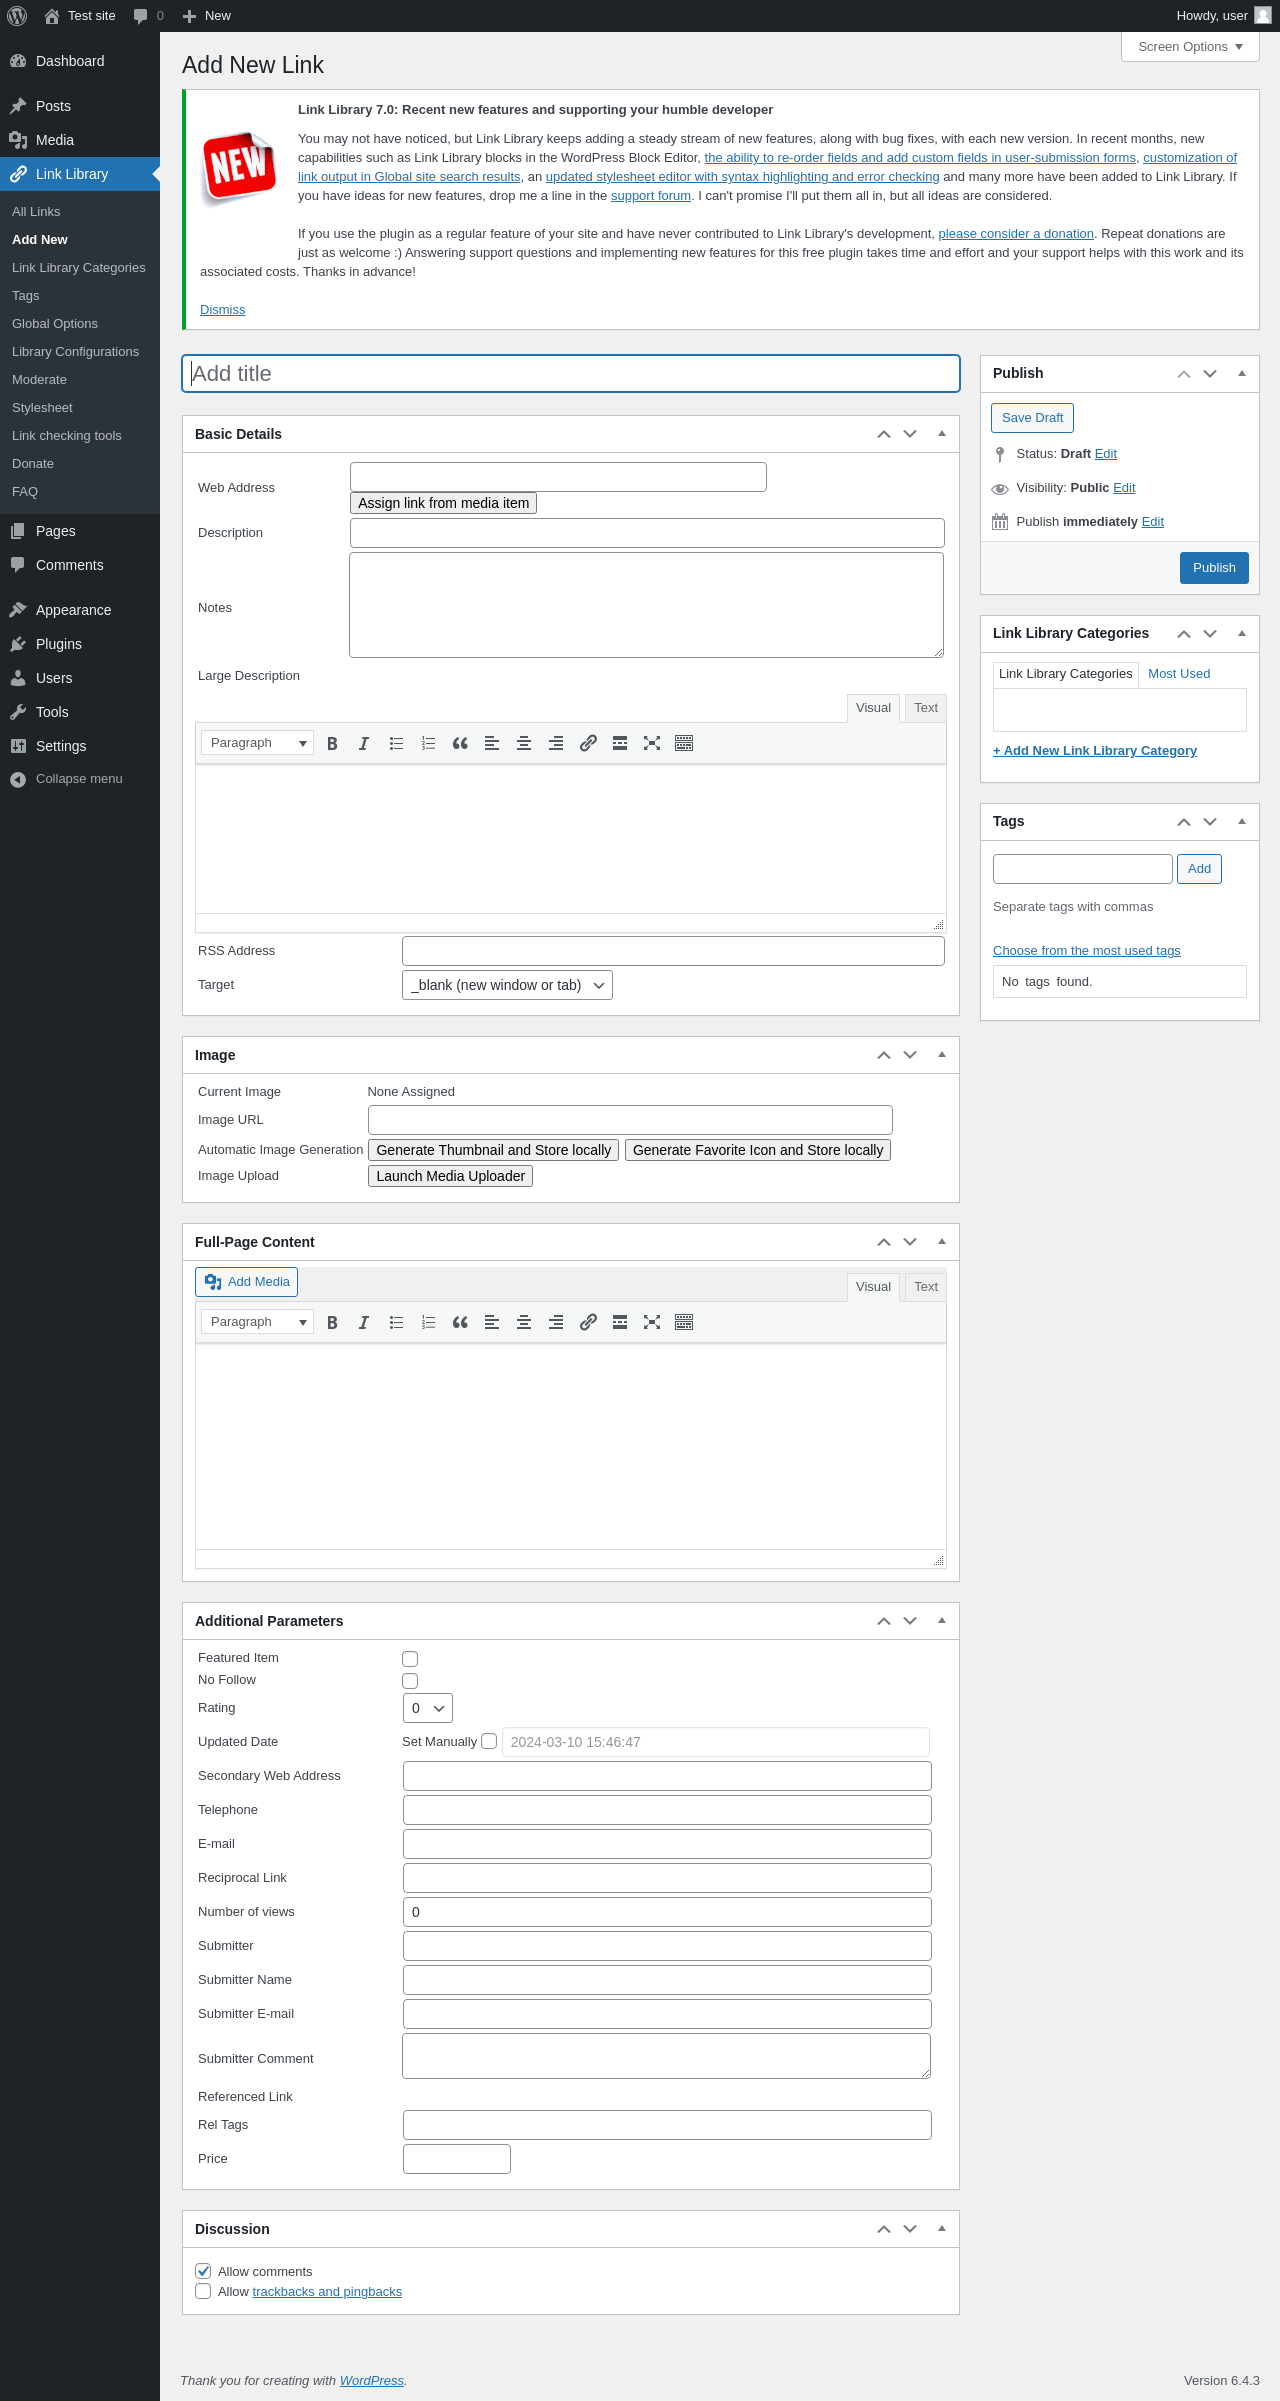1280x2401 pixels.
Task: Click numbered list in Large Description toolbar
Action: point(428,743)
